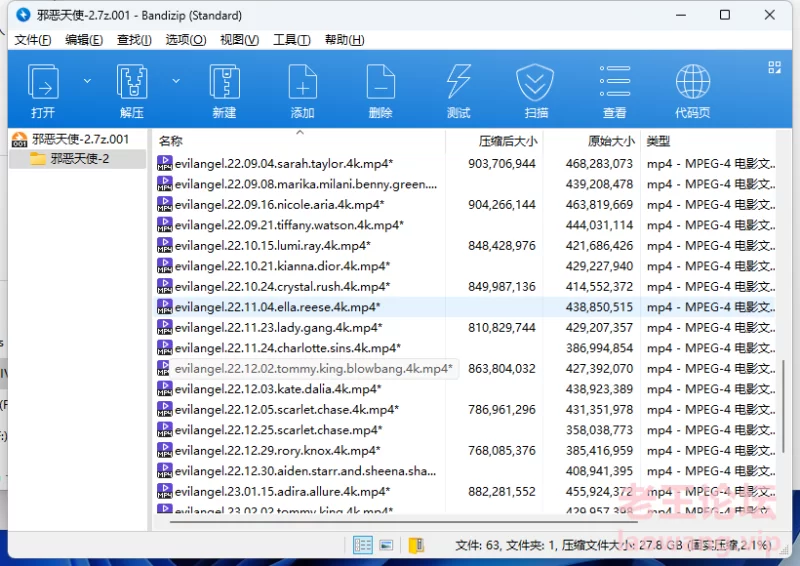The image size is (800, 566).
Task: Open the 视图(V) menu
Action: pos(239,40)
